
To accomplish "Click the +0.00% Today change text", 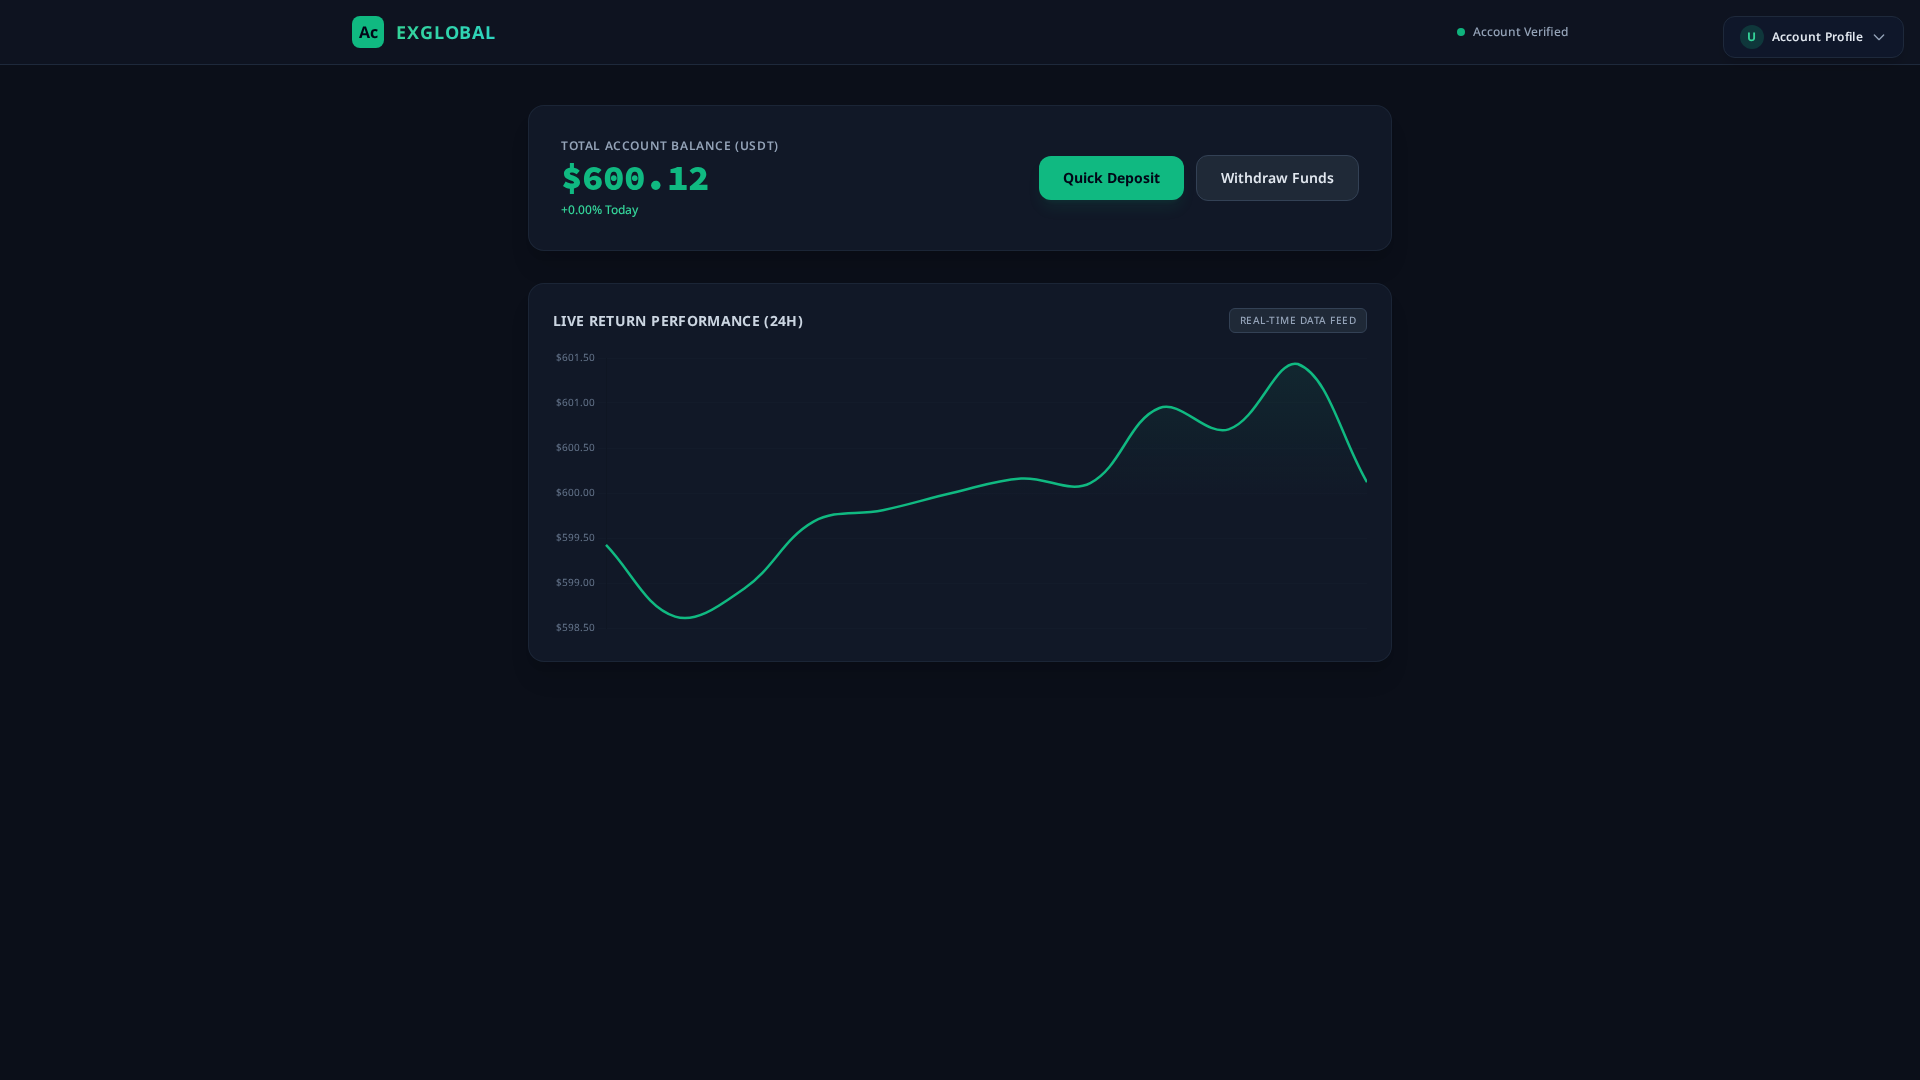I will click(599, 210).
